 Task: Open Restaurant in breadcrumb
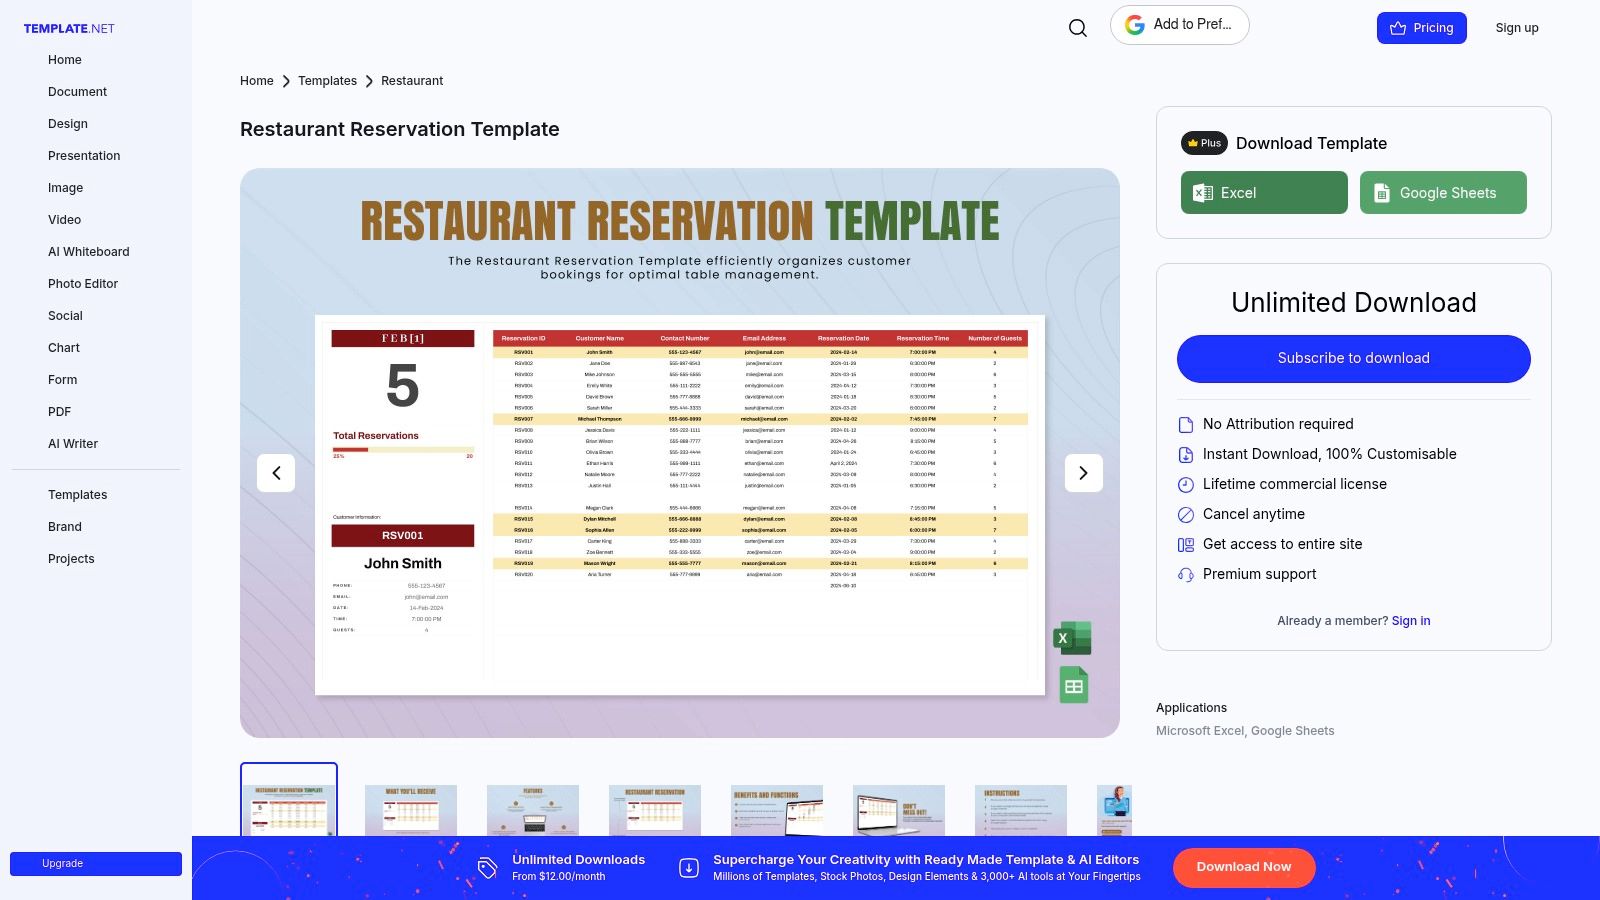[412, 81]
